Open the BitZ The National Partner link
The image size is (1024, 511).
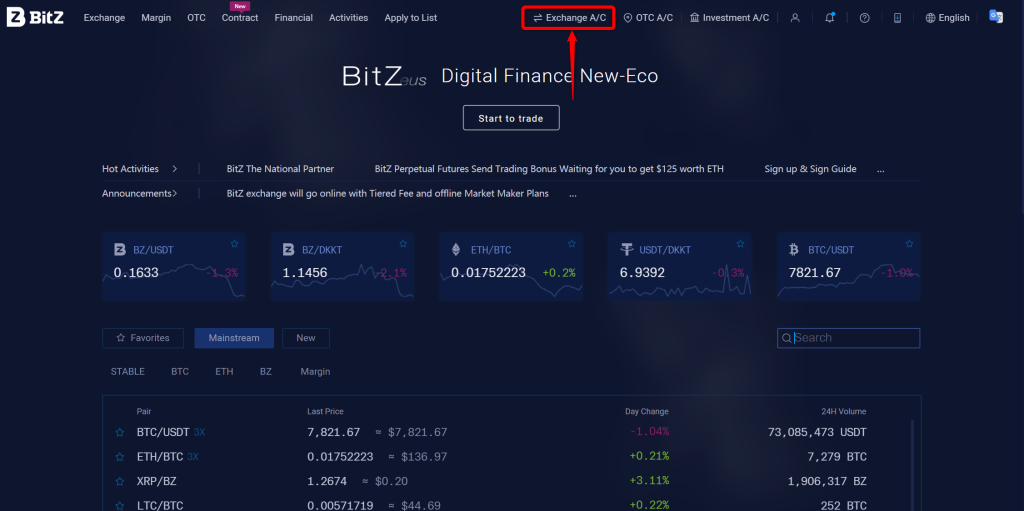(280, 169)
